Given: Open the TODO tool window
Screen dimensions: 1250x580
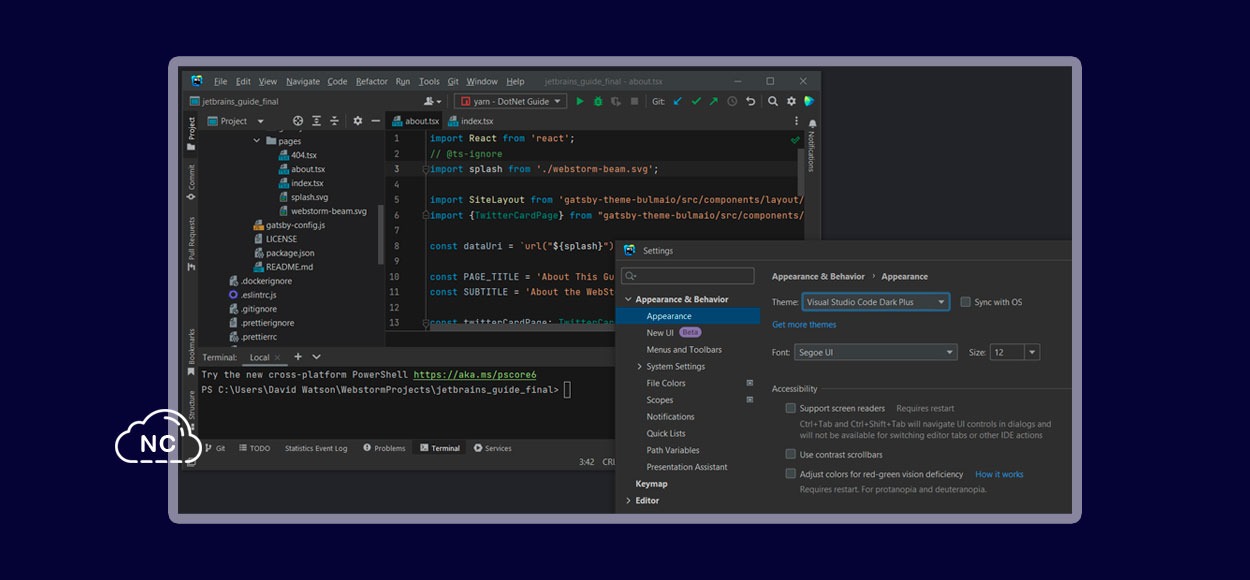Looking at the screenshot, I should tap(254, 448).
